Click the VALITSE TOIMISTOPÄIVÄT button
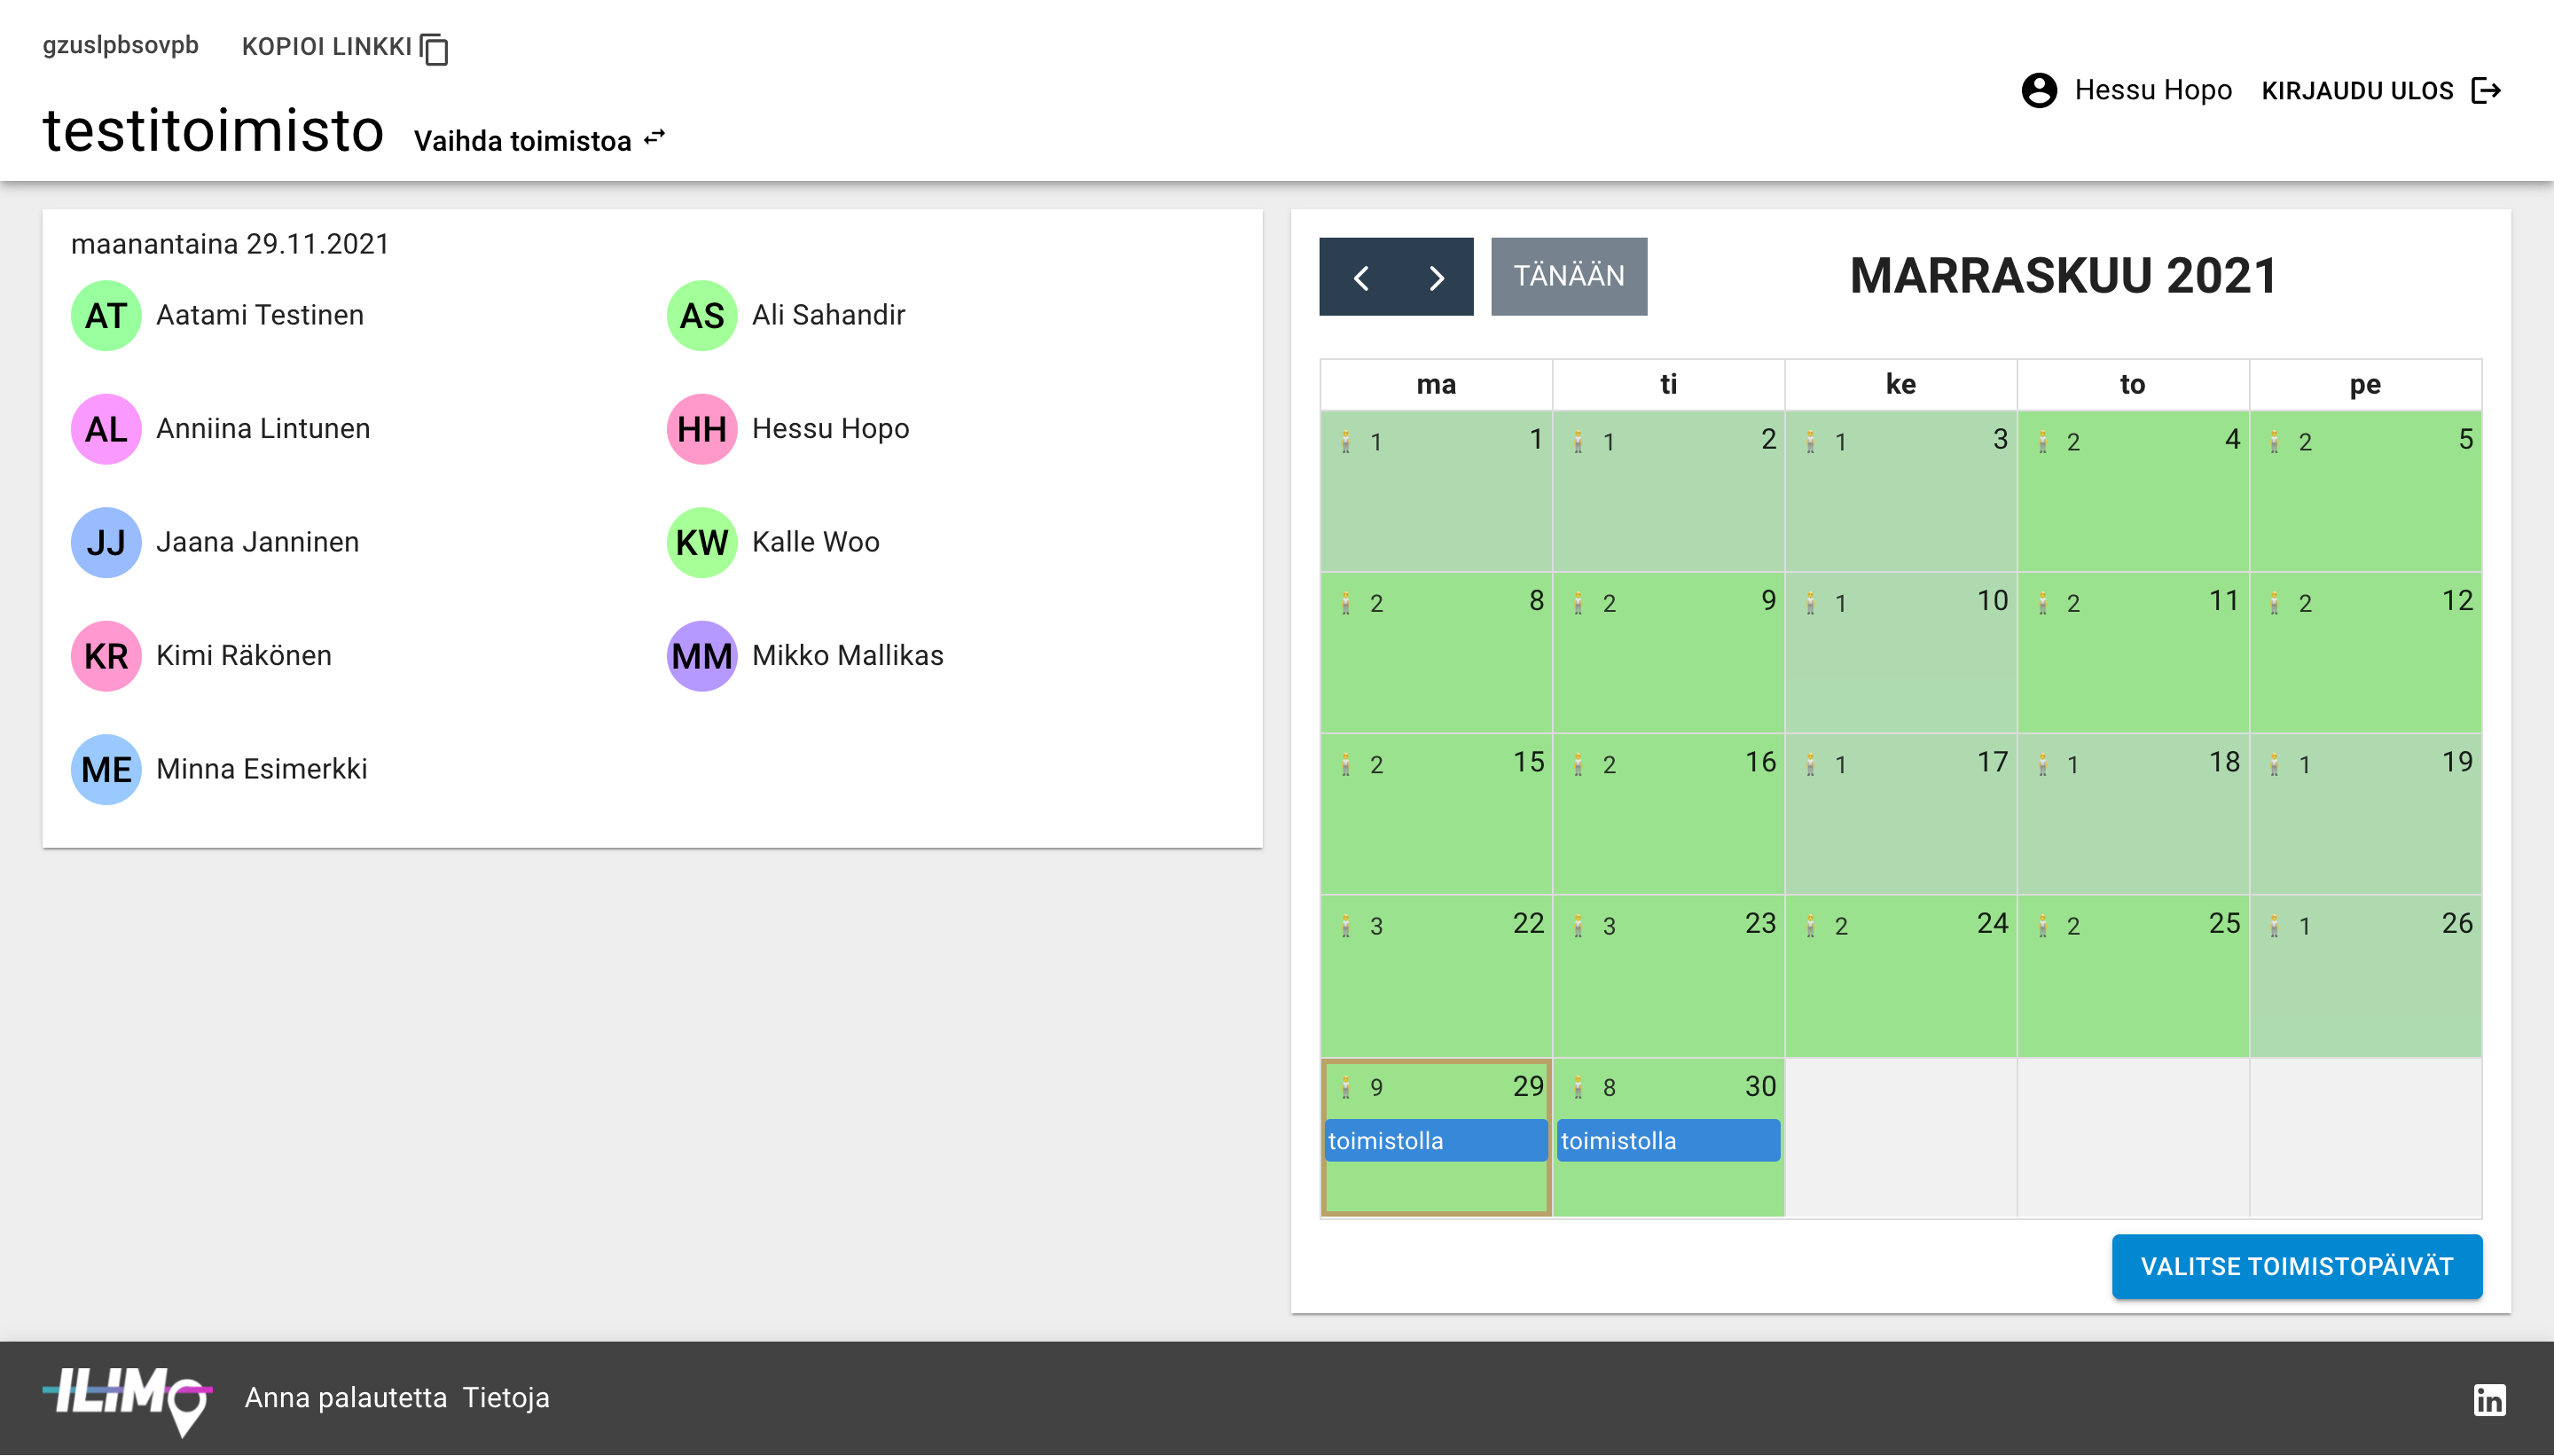Screen dimensions: 2554x1456 (2296, 1266)
